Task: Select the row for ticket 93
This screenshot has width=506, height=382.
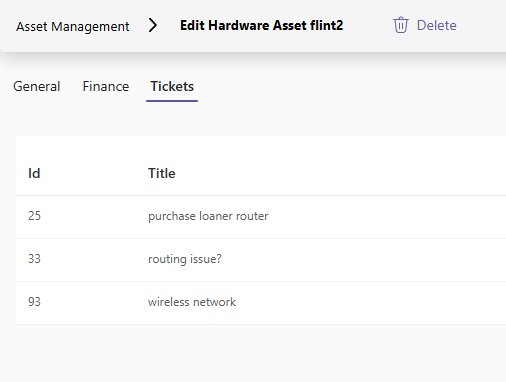Action: pos(261,303)
